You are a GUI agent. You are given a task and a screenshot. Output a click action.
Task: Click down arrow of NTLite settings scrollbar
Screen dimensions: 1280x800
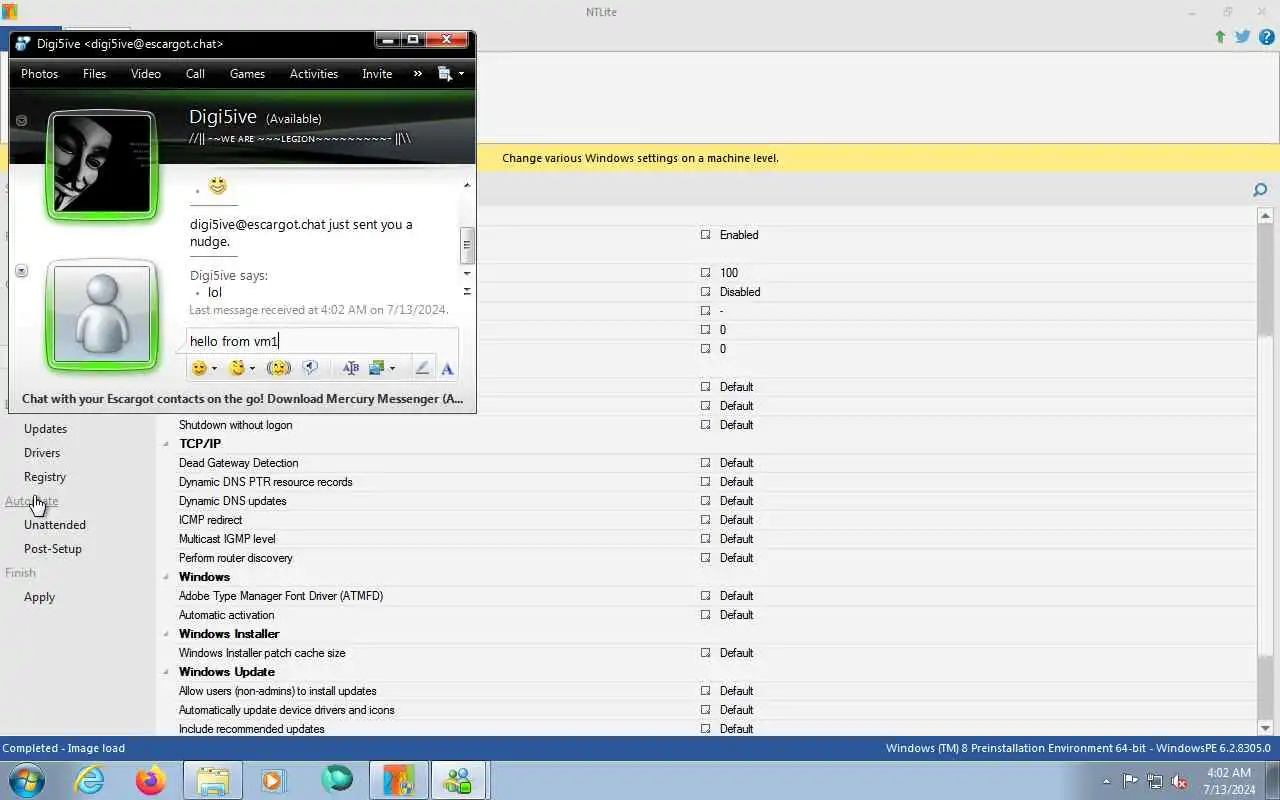coord(1265,728)
